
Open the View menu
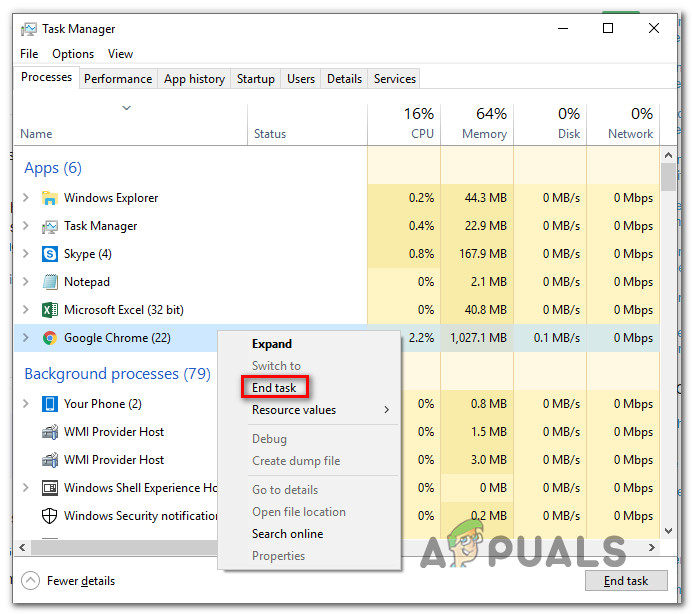(120, 54)
